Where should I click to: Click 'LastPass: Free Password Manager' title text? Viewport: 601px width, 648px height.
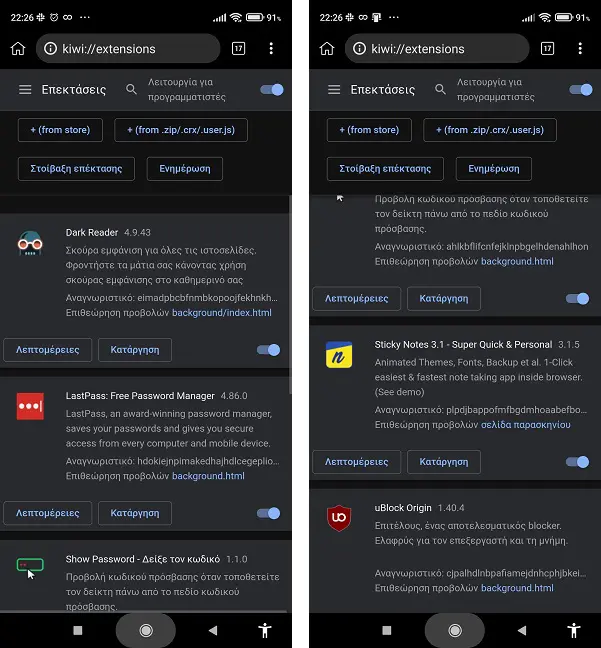click(140, 395)
